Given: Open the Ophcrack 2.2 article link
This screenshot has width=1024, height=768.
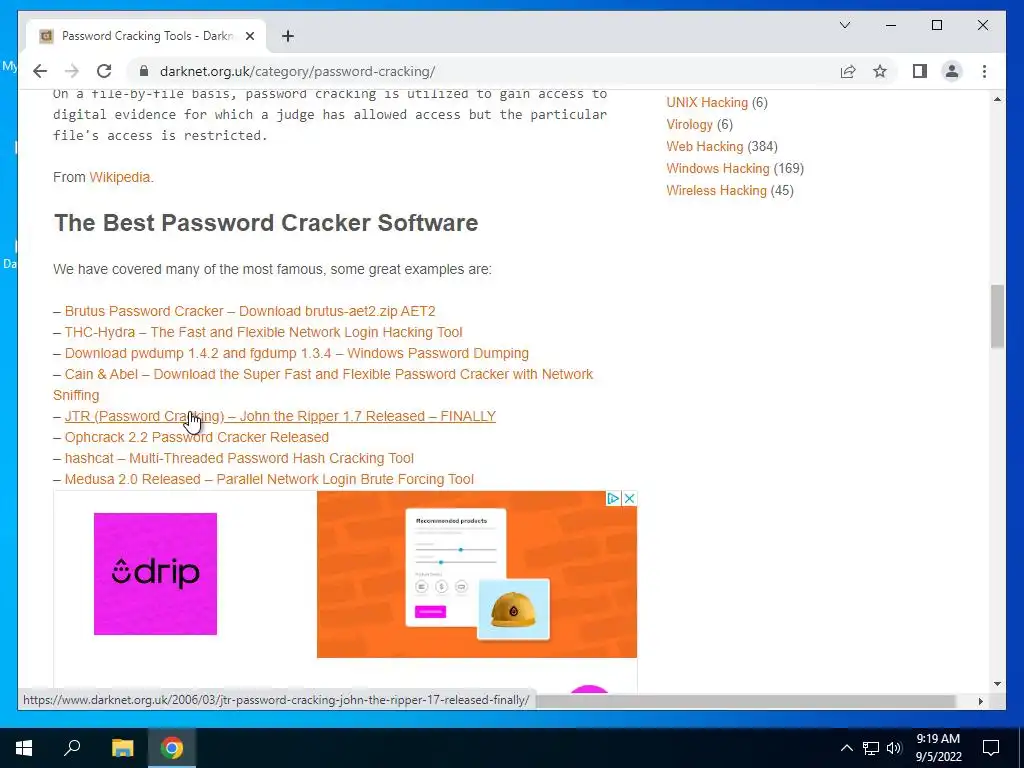Looking at the screenshot, I should click(x=197, y=438).
